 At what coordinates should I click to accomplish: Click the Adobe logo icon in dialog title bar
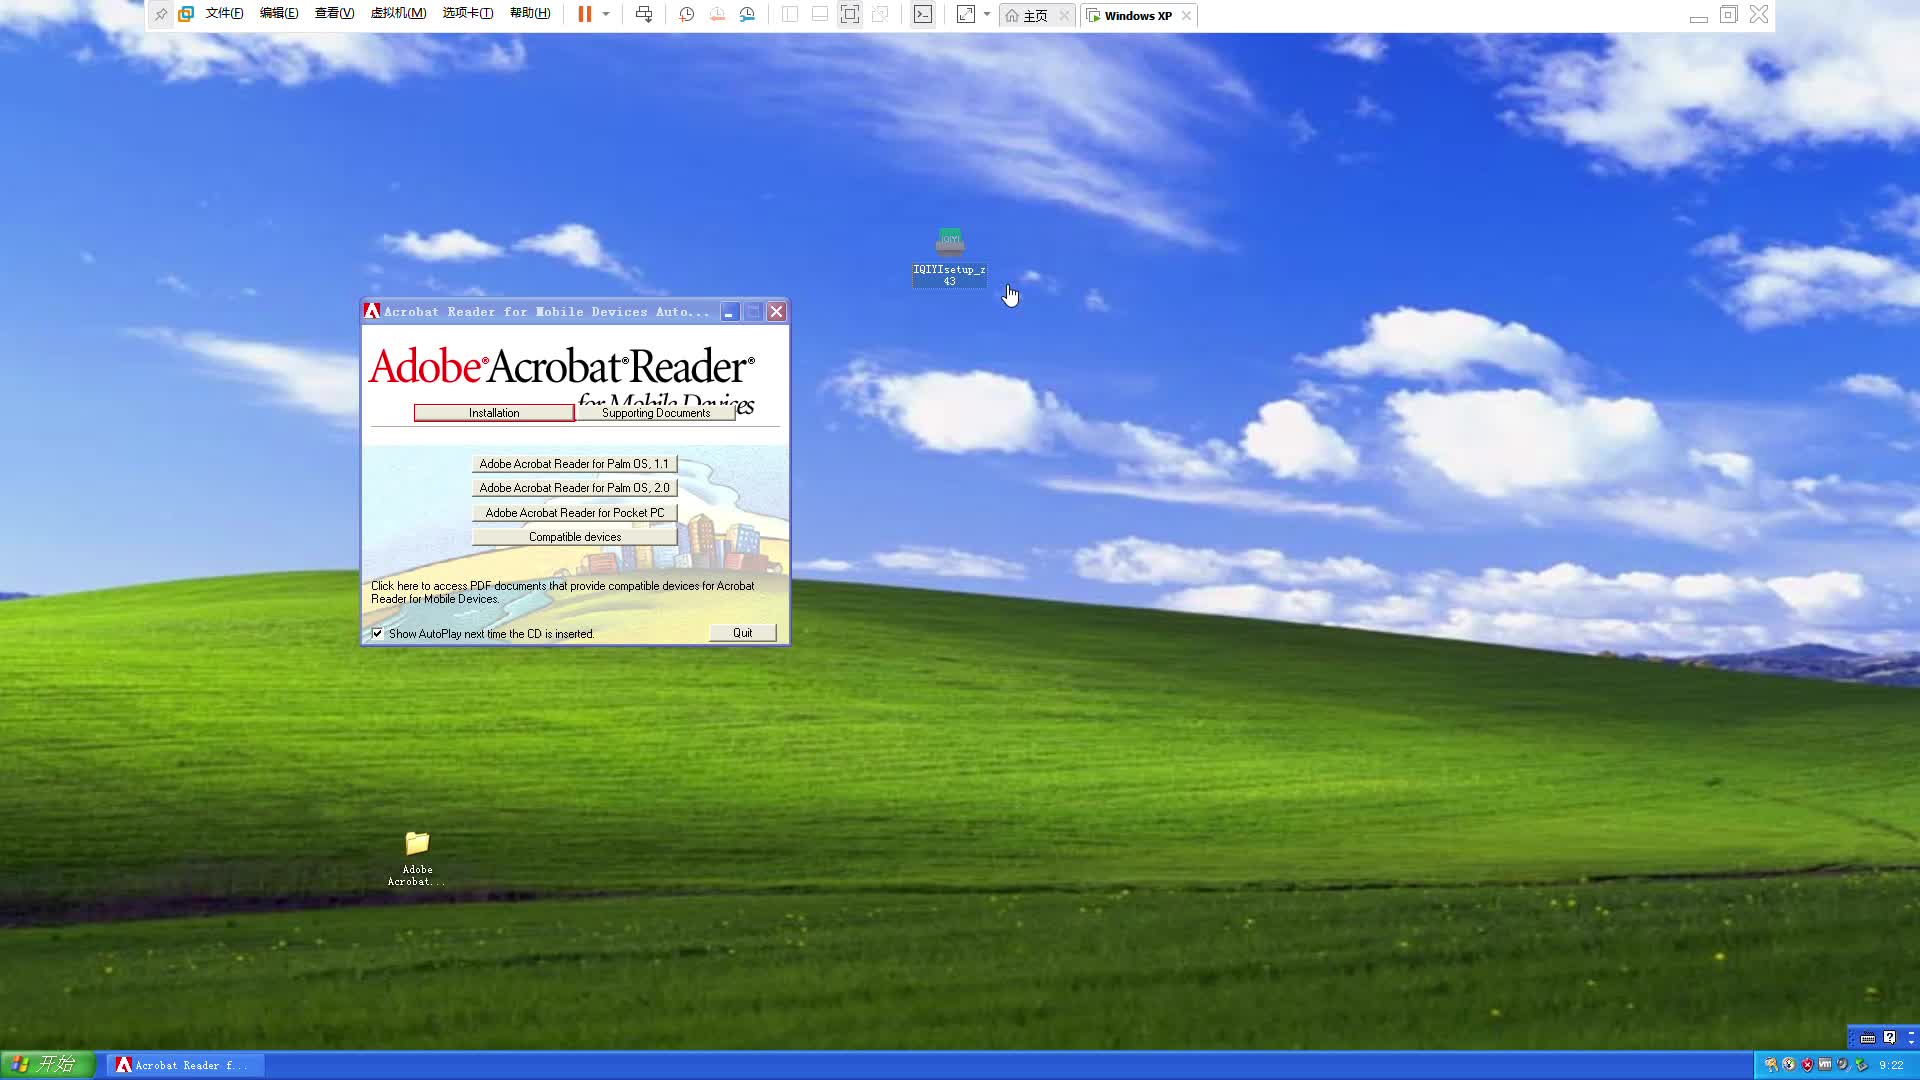click(x=372, y=311)
